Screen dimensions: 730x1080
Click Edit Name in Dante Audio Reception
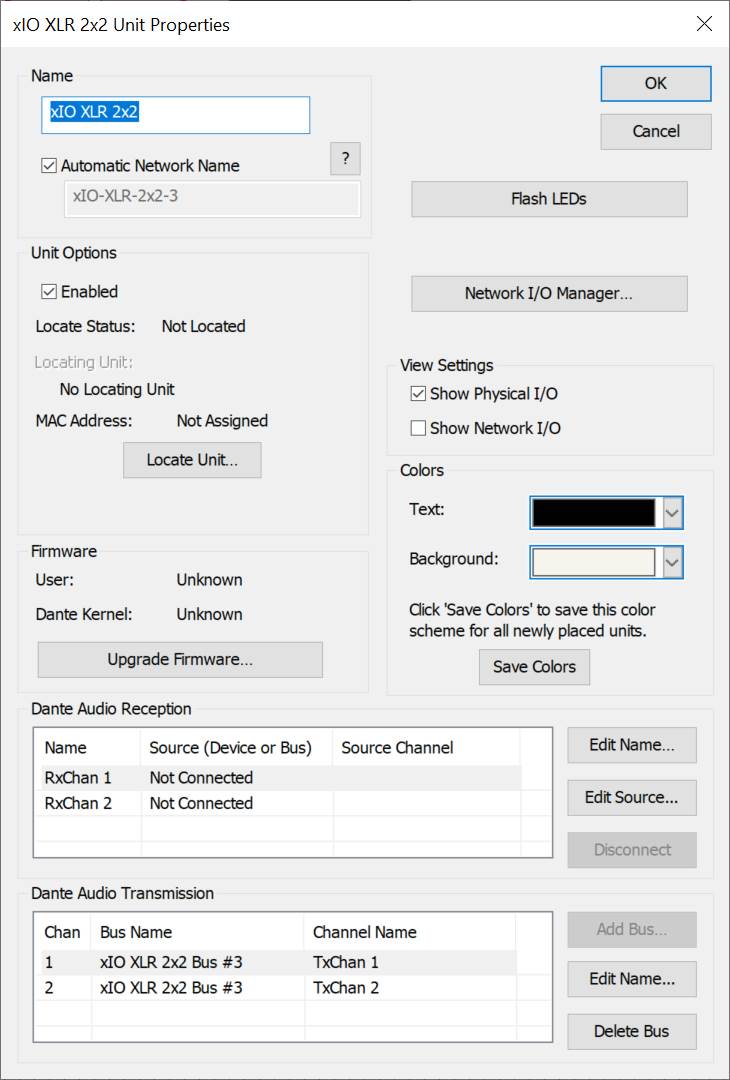[632, 745]
